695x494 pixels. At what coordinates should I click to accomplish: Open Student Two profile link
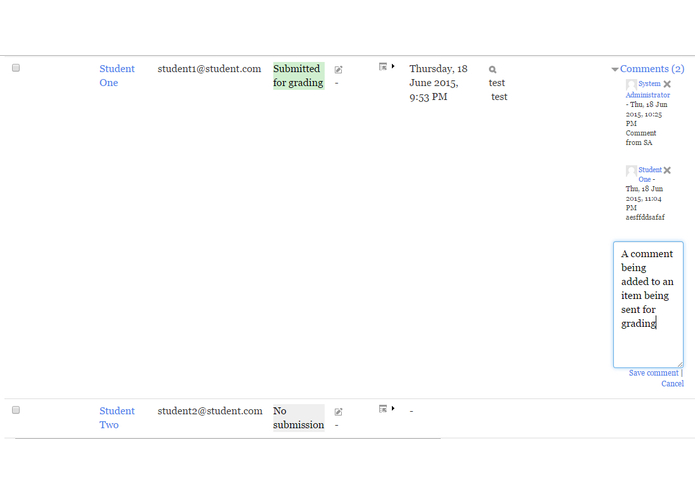tap(117, 418)
